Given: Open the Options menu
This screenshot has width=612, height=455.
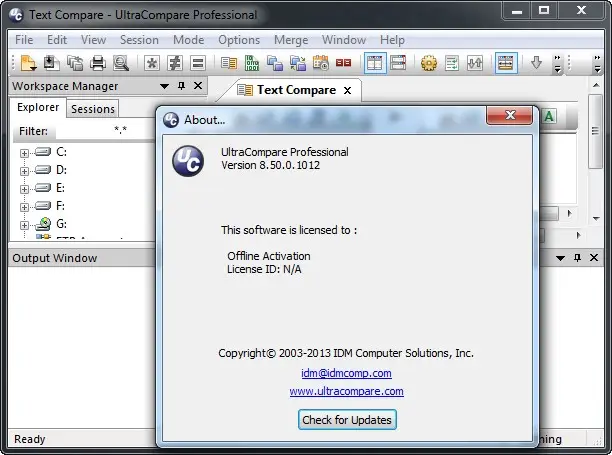Looking at the screenshot, I should click(x=239, y=40).
